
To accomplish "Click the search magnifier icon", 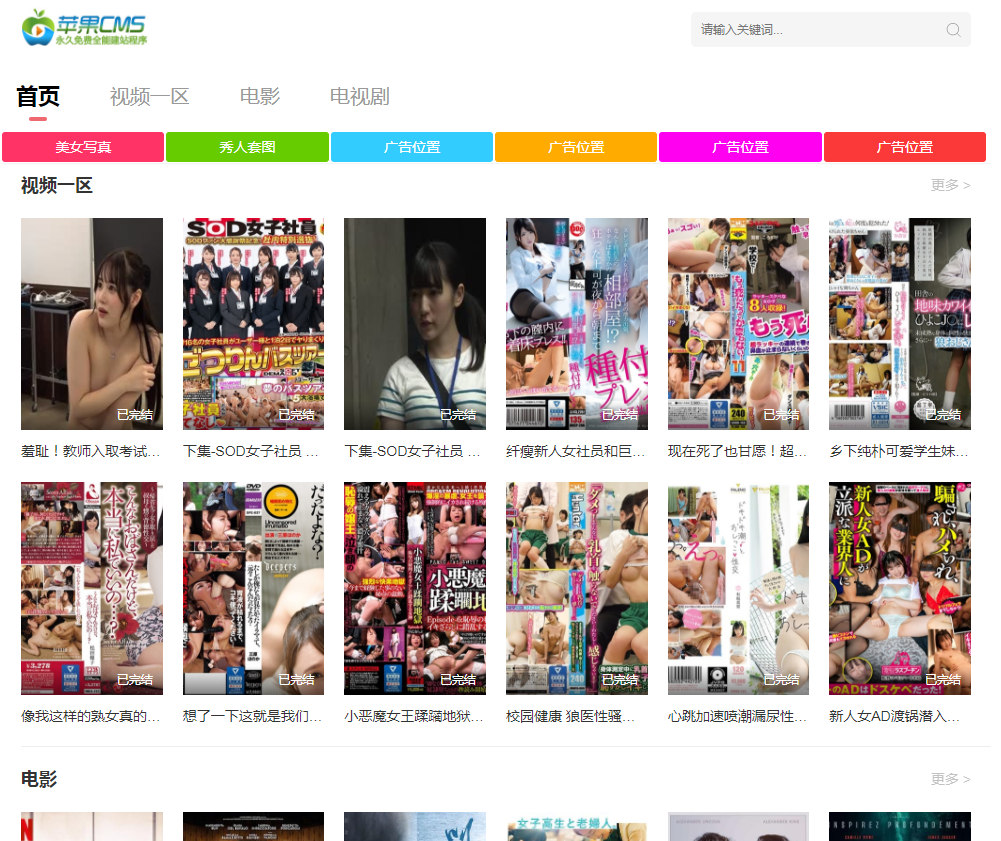I will point(953,30).
